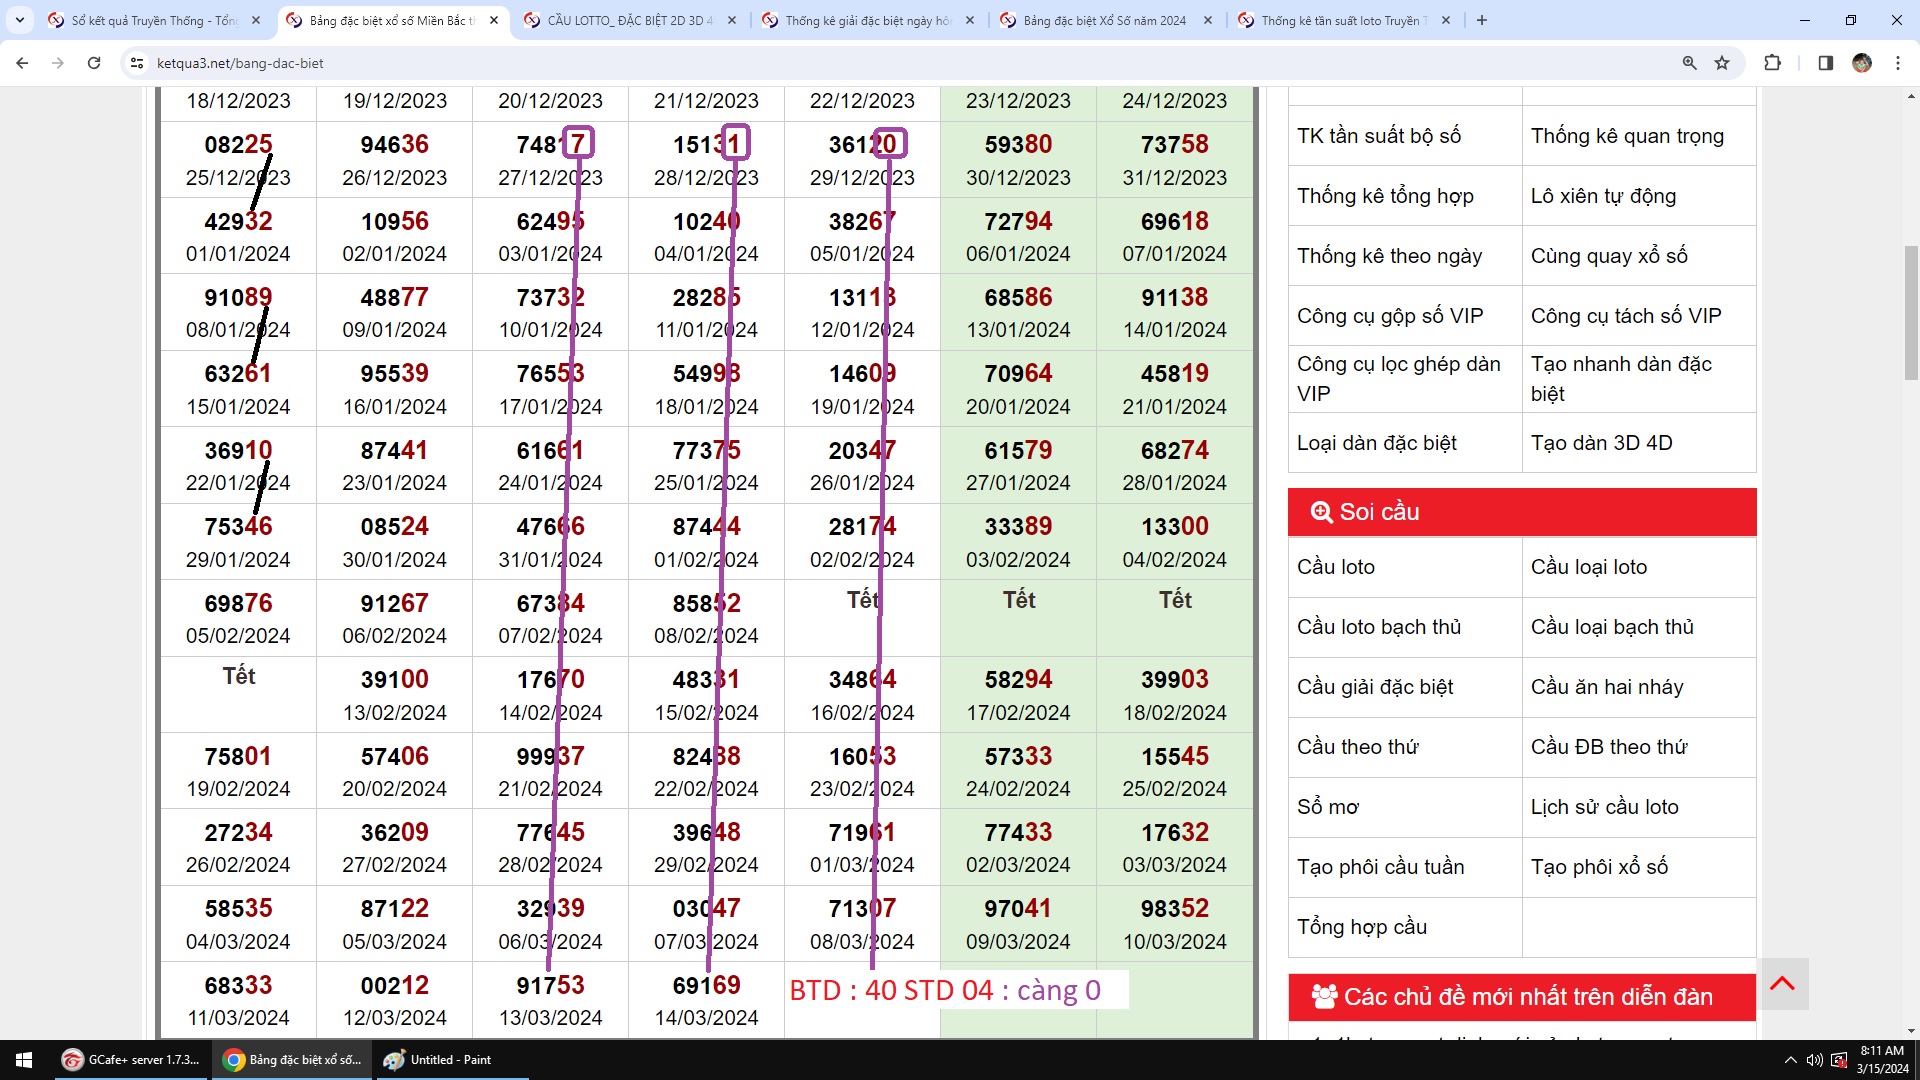The width and height of the screenshot is (1920, 1080).
Task: Click the zoom magnifier icon in address bar
Action: click(x=1689, y=63)
